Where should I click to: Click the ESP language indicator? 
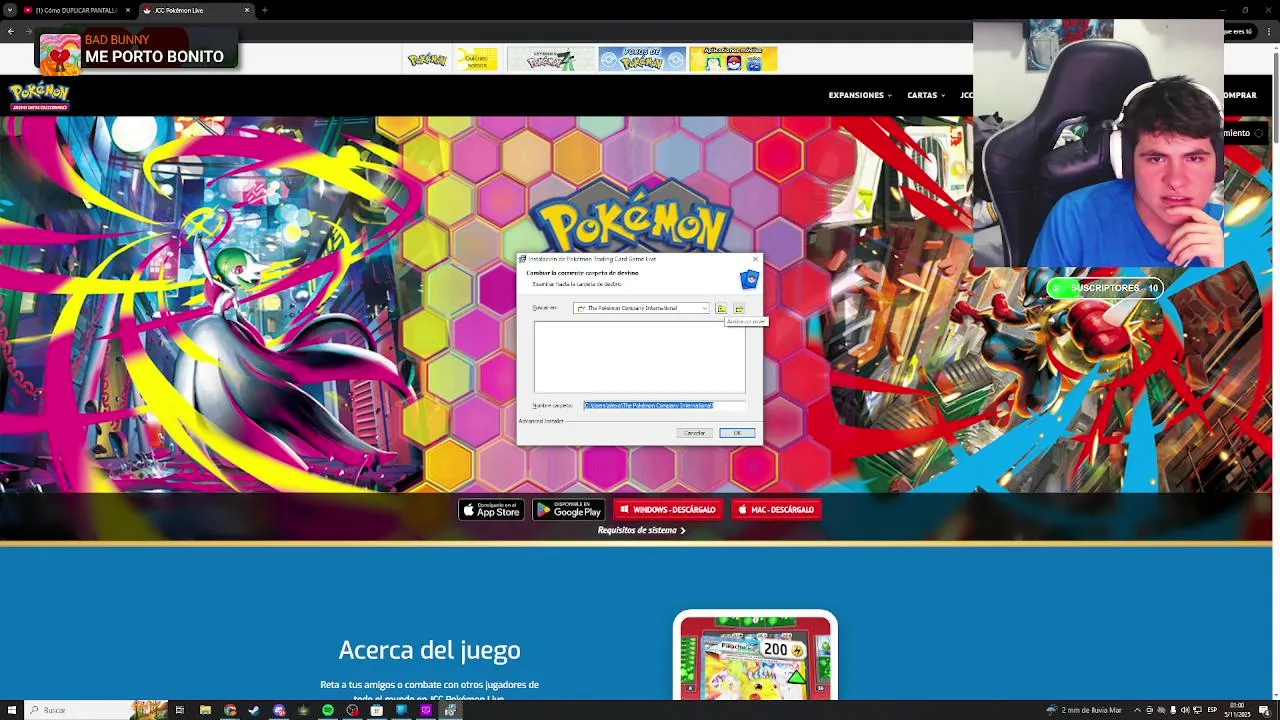click(x=1212, y=710)
